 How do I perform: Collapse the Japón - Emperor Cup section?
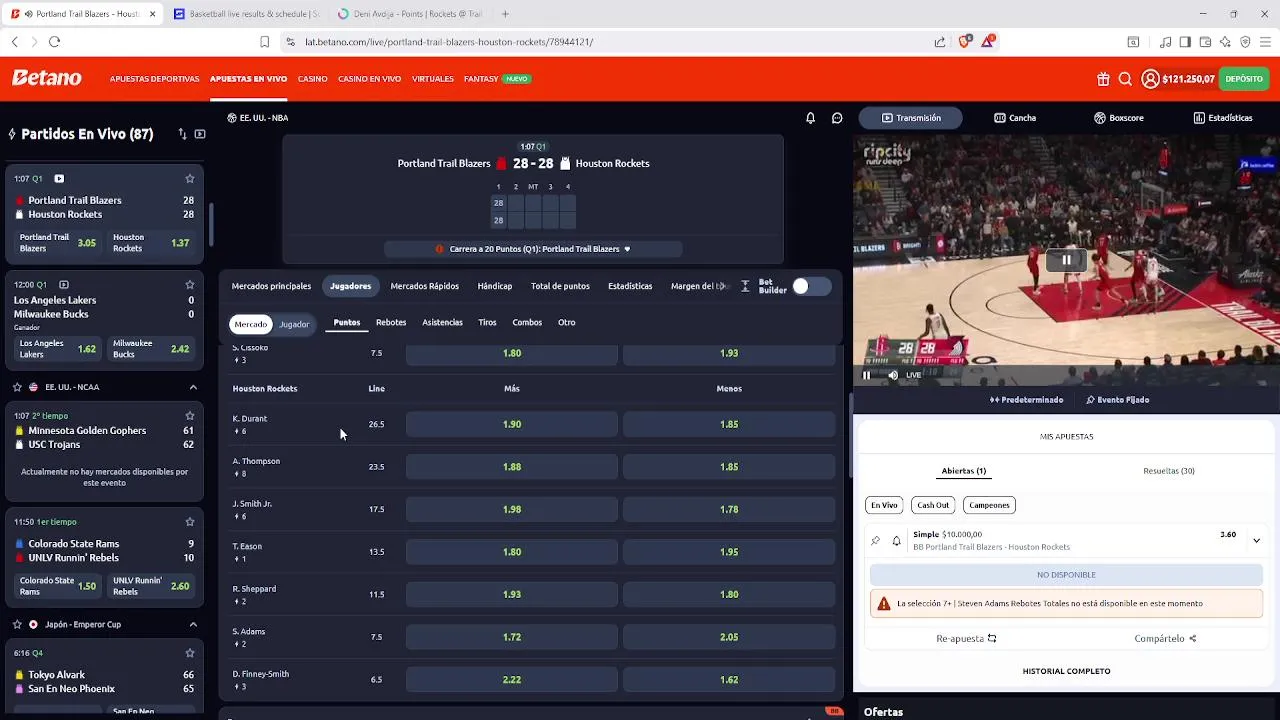(x=193, y=625)
